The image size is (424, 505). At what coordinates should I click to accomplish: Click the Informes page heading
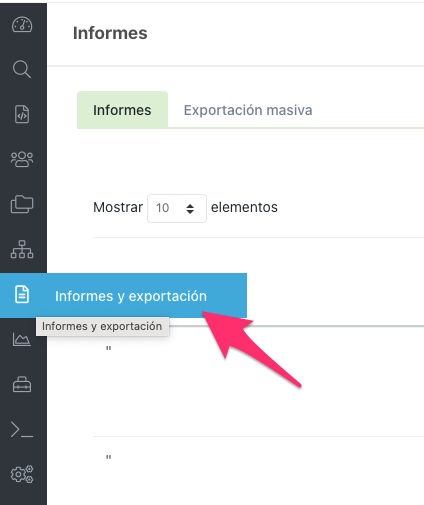click(110, 33)
